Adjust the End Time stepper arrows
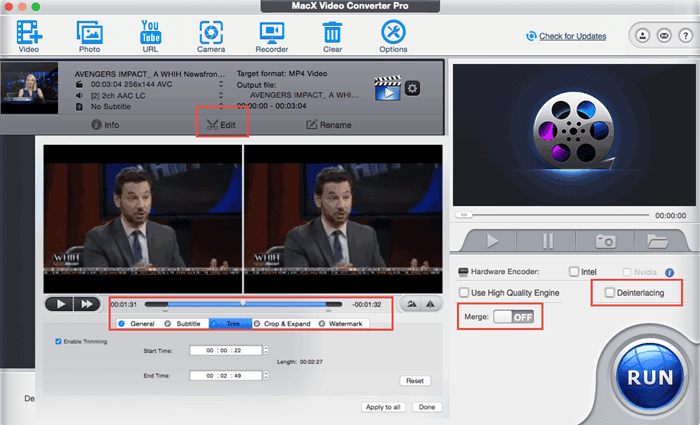 266,375
